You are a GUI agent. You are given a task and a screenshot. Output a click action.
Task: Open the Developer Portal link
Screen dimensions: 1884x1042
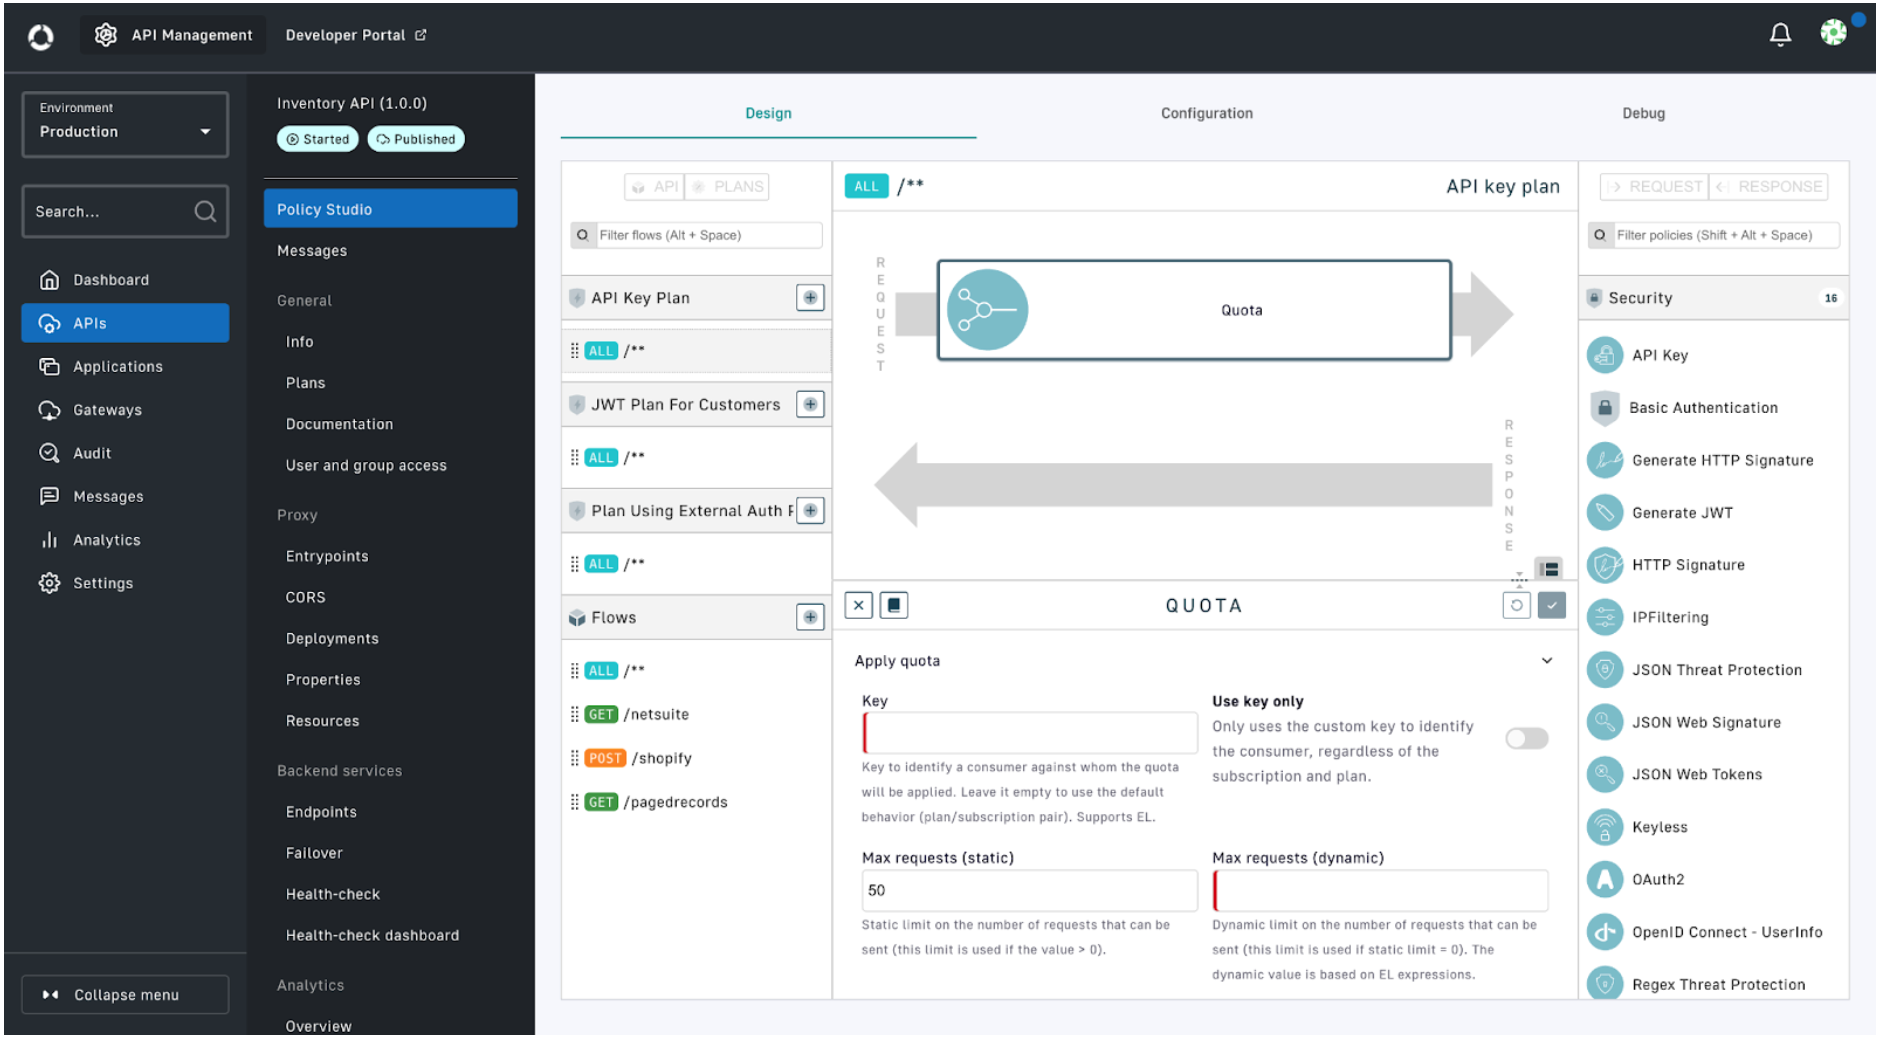point(354,34)
